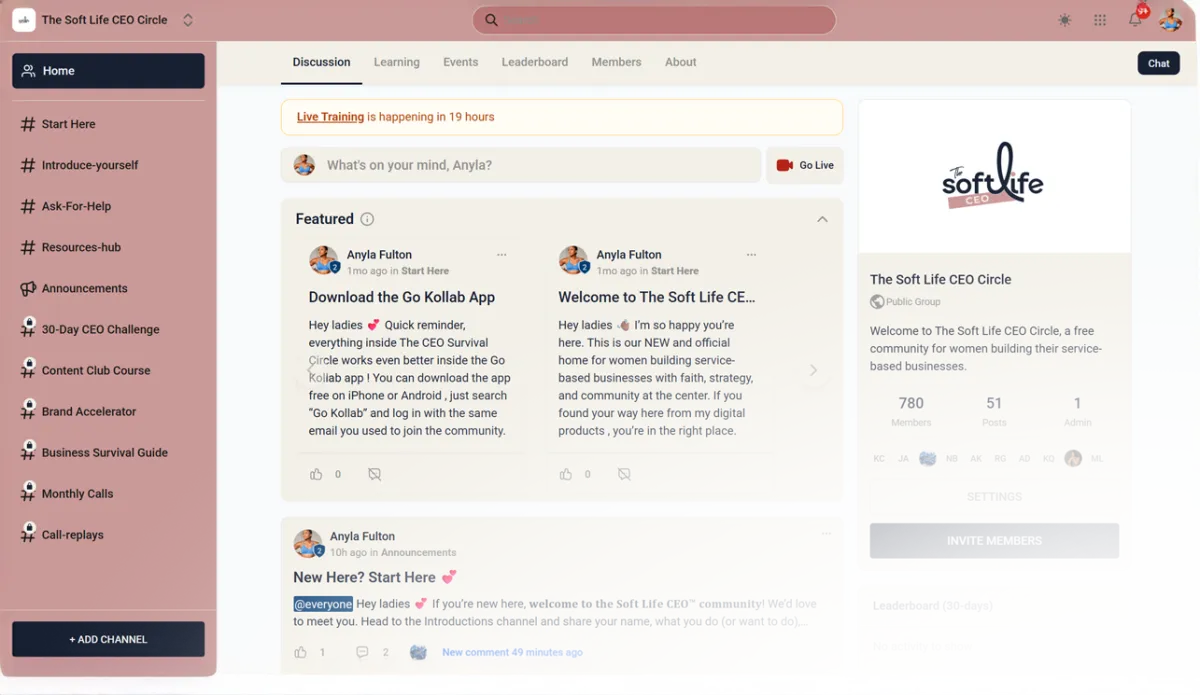This screenshot has height=695, width=1200.
Task: Go to the next featured post arrow
Action: tap(814, 370)
